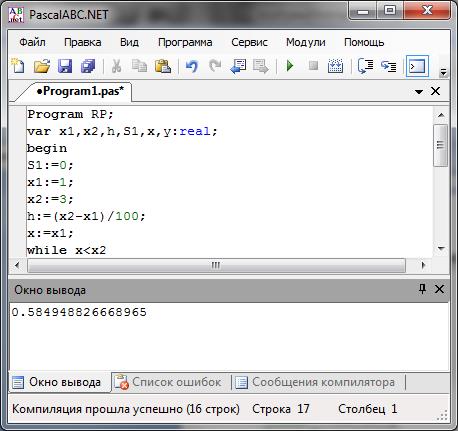Create a new file with New icon
This screenshot has height=431, width=458.
(18, 66)
